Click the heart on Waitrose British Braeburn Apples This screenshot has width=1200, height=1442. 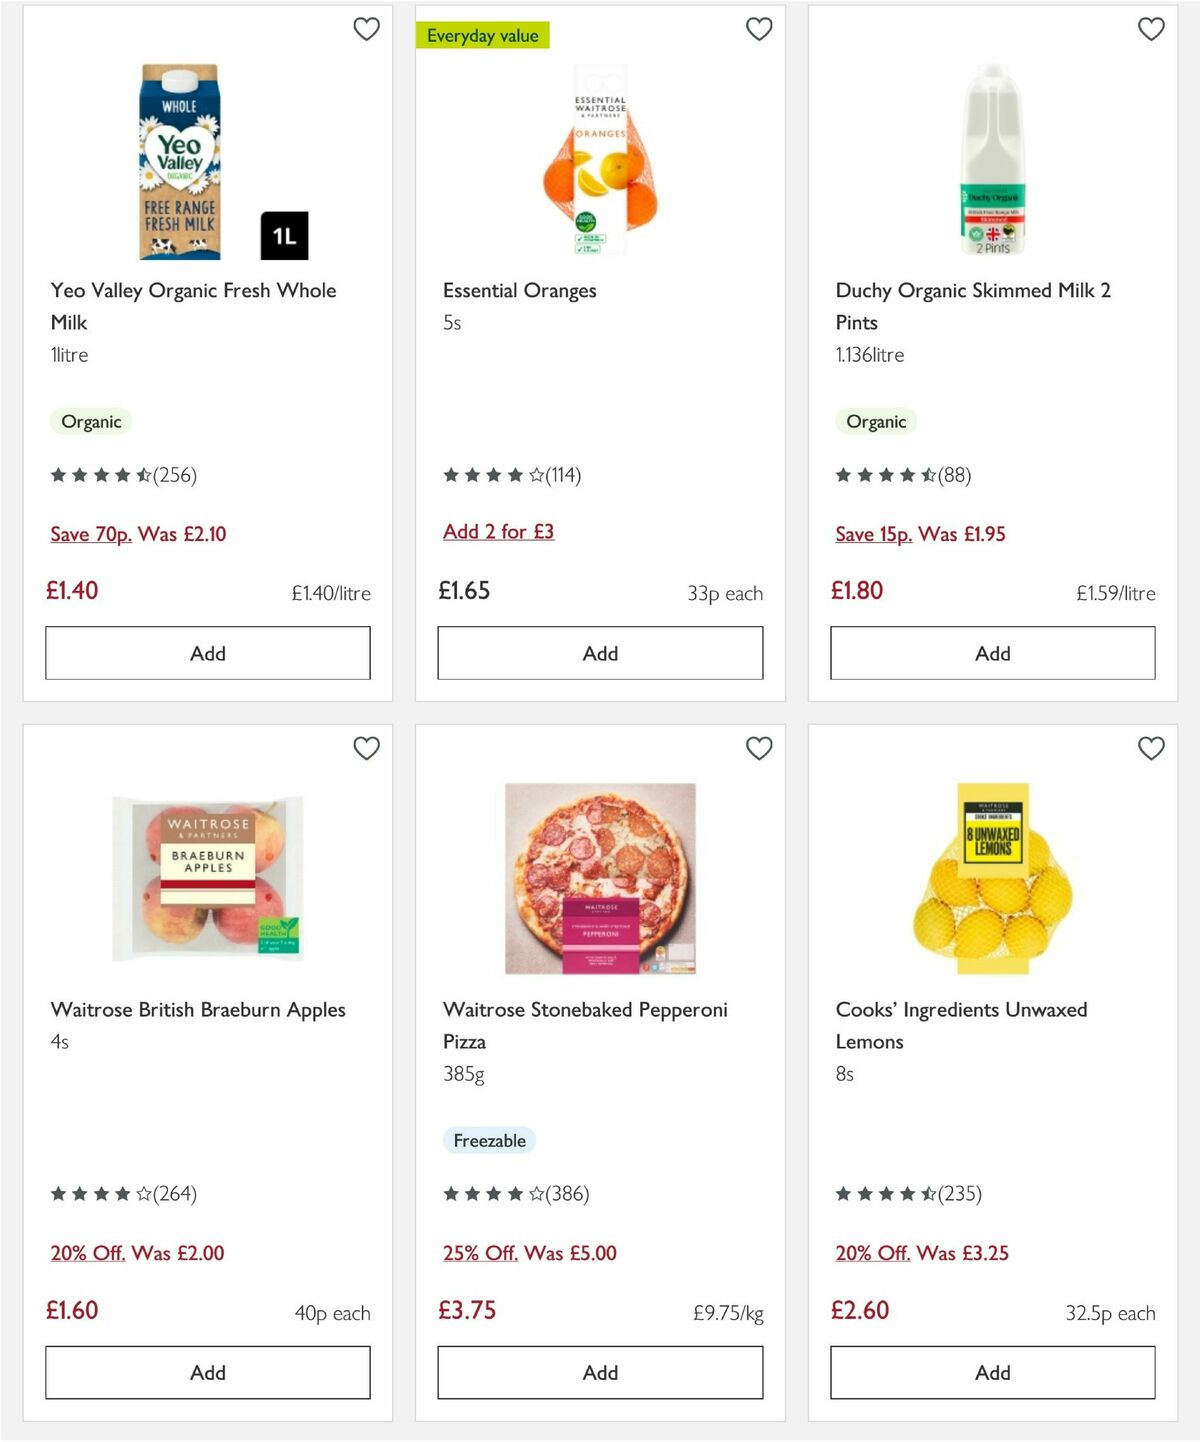point(367,748)
